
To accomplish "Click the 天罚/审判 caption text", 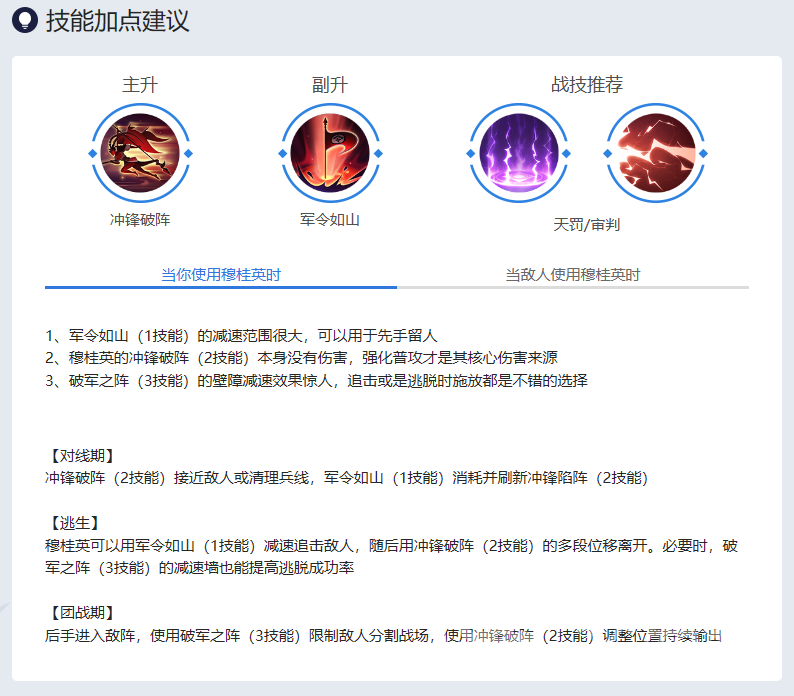I will click(587, 224).
